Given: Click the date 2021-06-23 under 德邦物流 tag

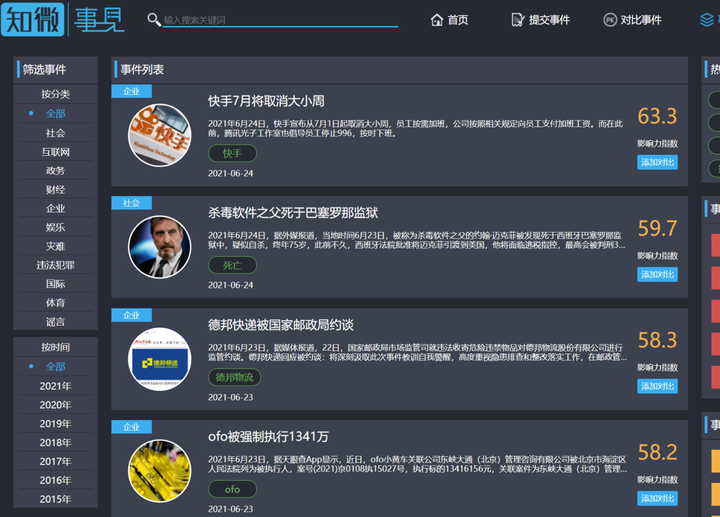Looking at the screenshot, I should point(231,398).
